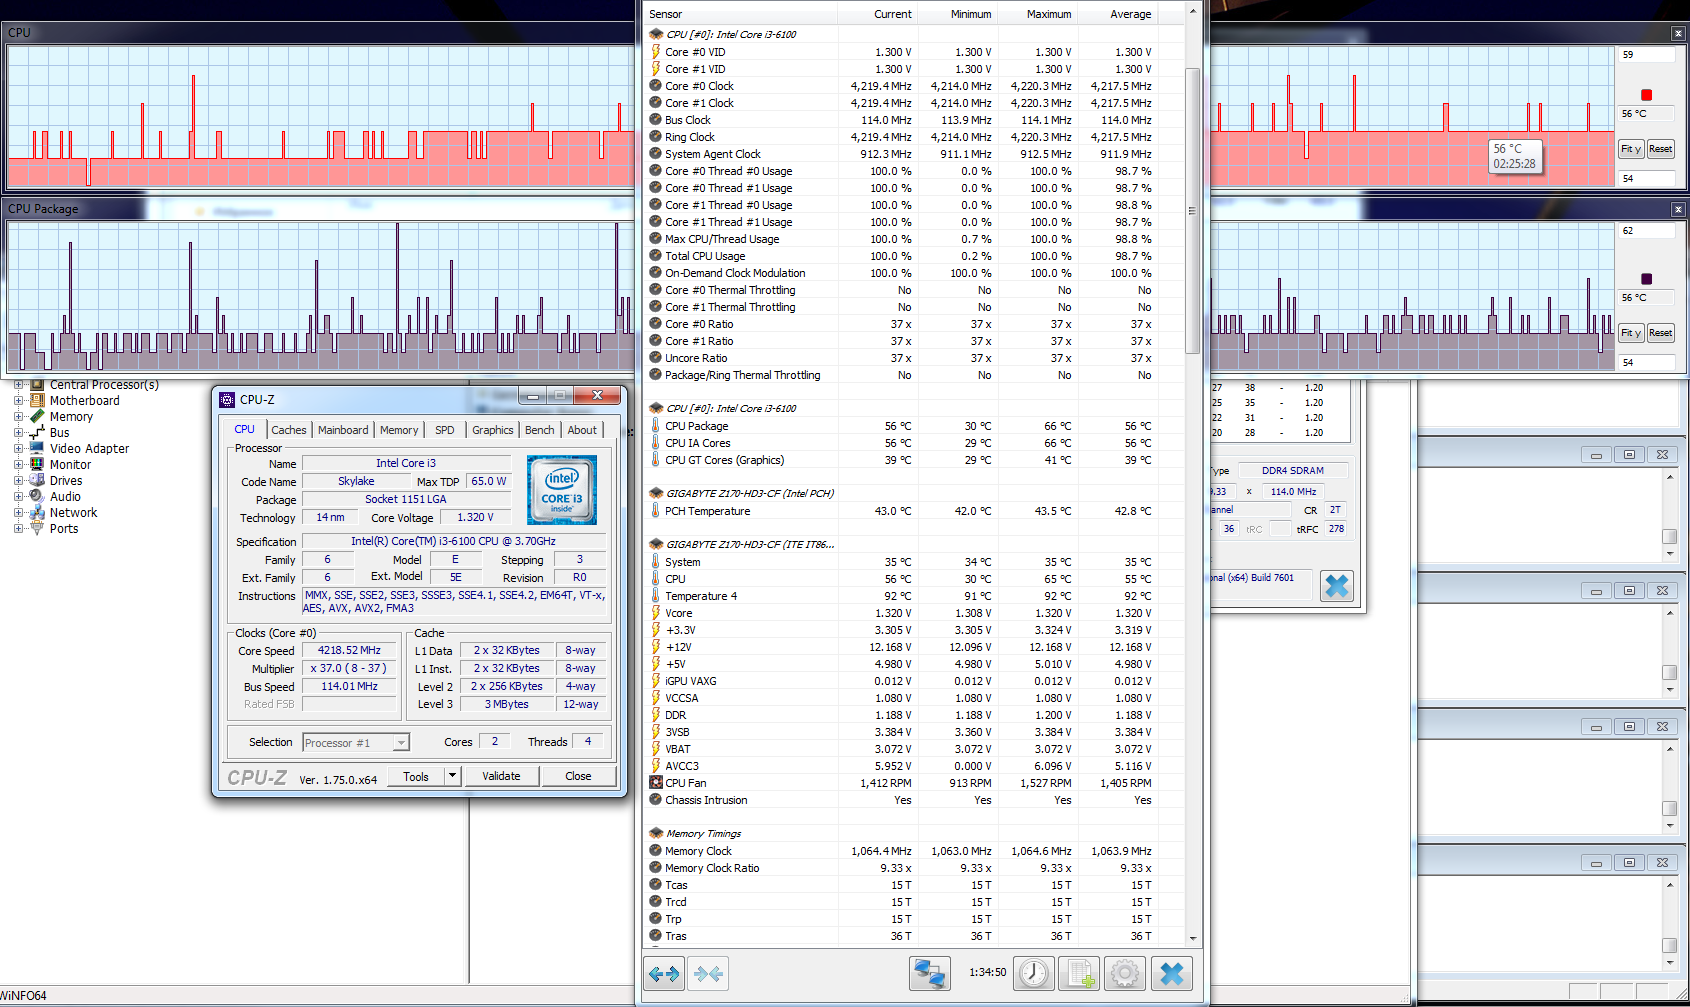Screen dimensions: 1690x1007
Task: Click the clock reset timer icon
Action: (x=1035, y=973)
